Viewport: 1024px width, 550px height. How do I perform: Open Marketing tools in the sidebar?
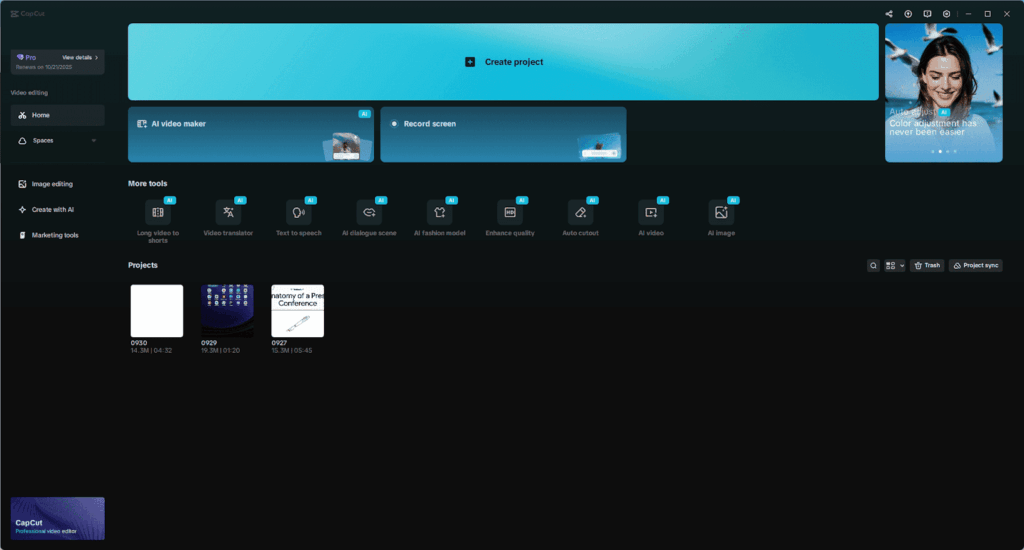tap(57, 235)
